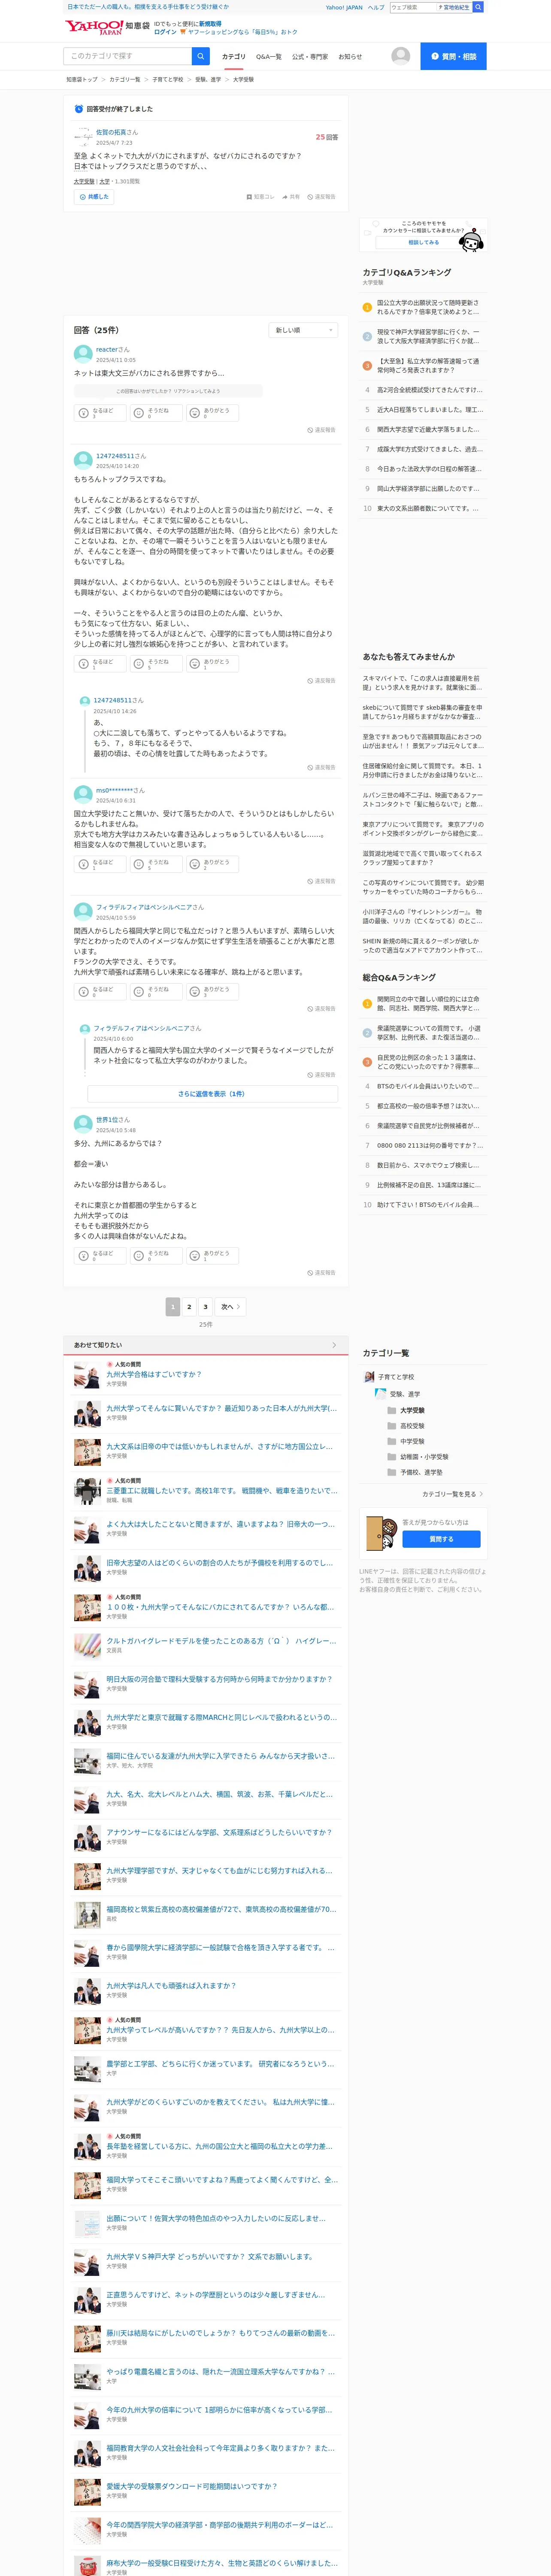Click 共感した button under the question
The height and width of the screenshot is (2576, 551).
[x=94, y=197]
